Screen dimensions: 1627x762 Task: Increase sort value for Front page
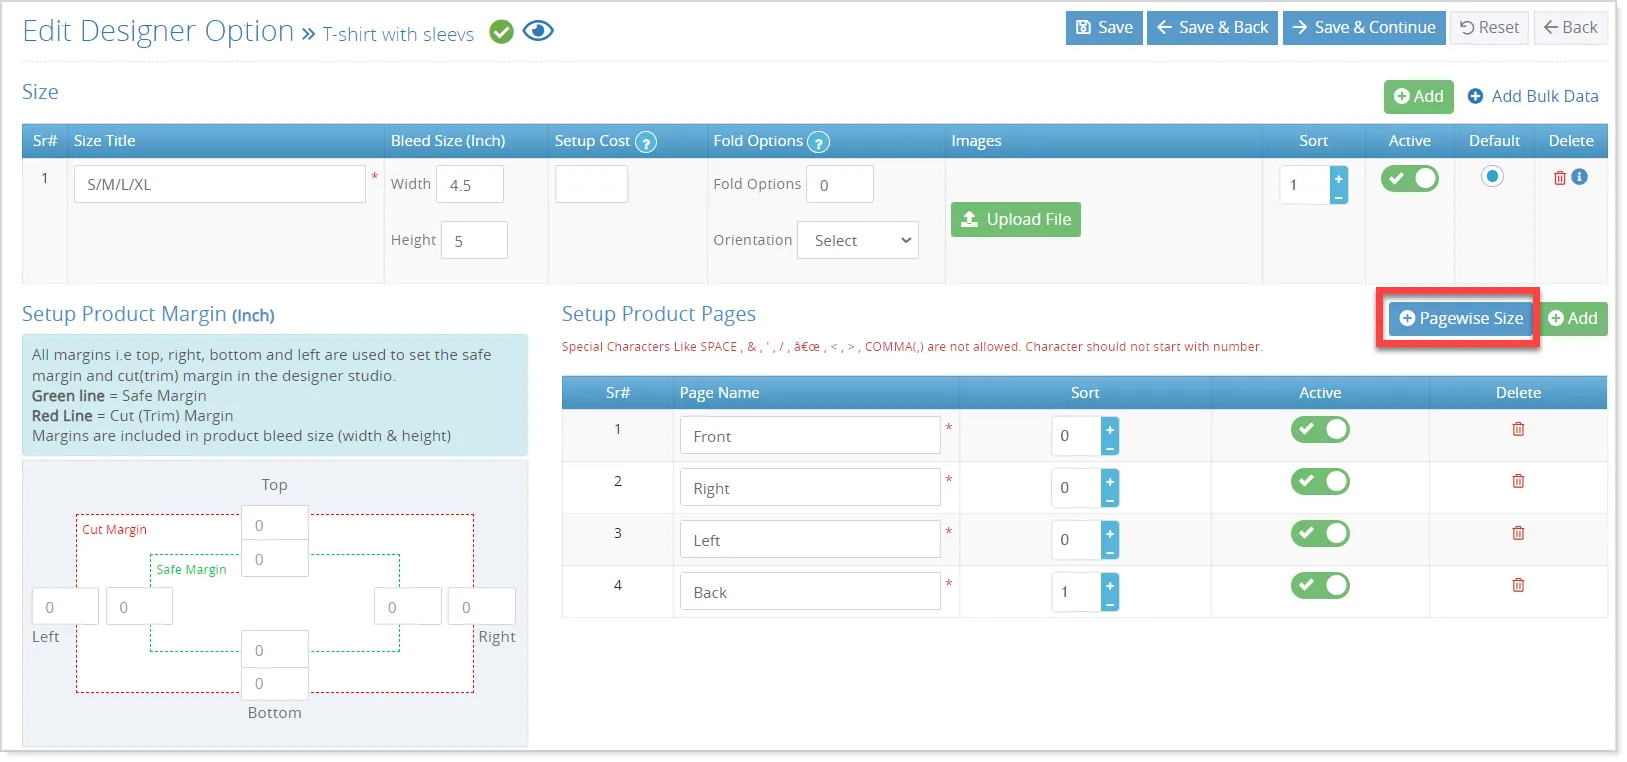[1110, 428]
